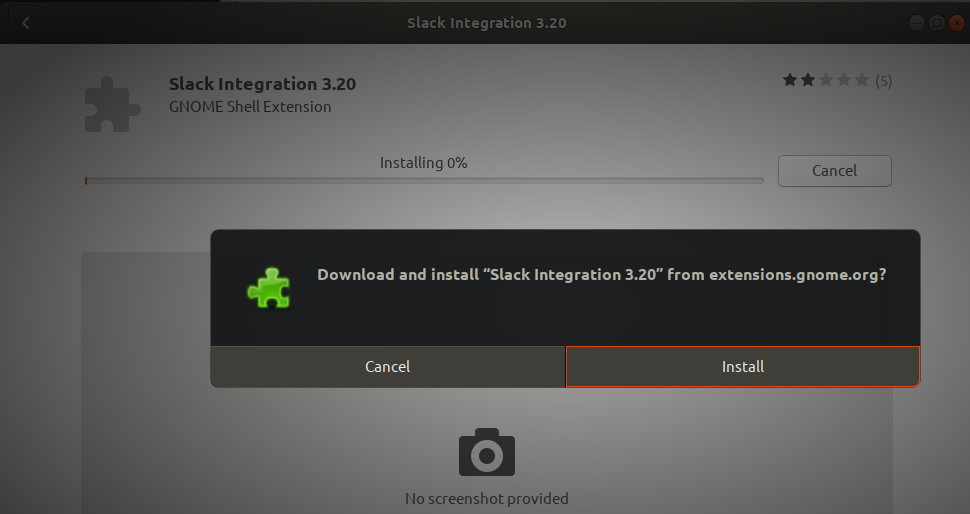Screen dimensions: 970x514
Task: Click "GNOME Shell Extension" subtitle
Action: (250, 106)
